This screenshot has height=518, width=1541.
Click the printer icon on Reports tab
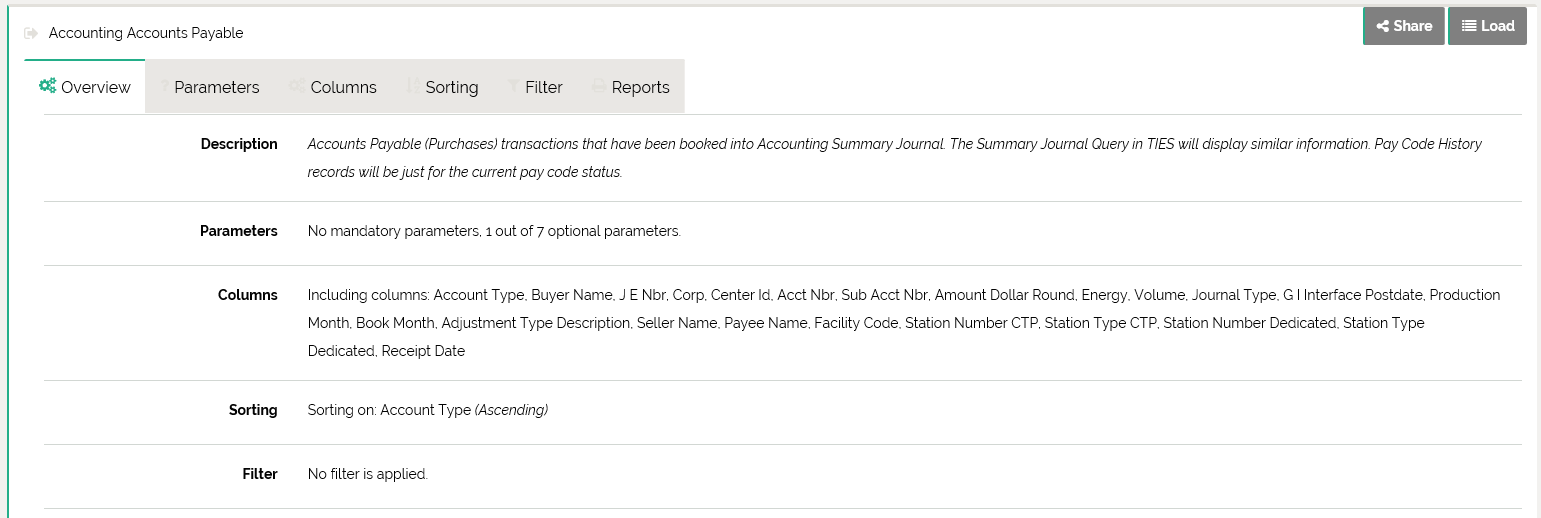coord(599,87)
